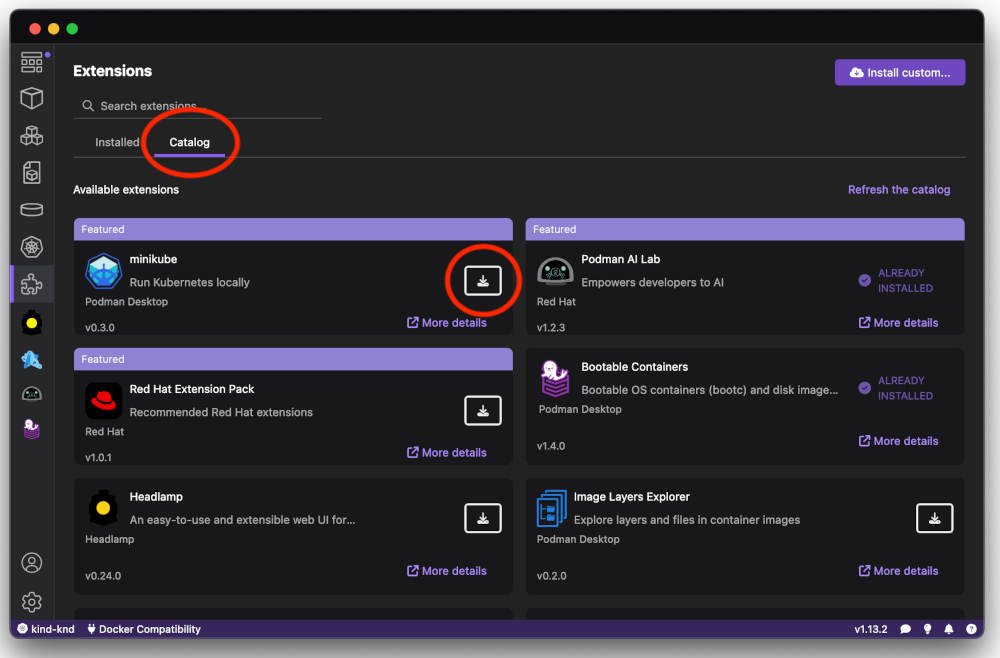
Task: Open the Kubernetes helm-wheel icon
Action: [x=32, y=247]
